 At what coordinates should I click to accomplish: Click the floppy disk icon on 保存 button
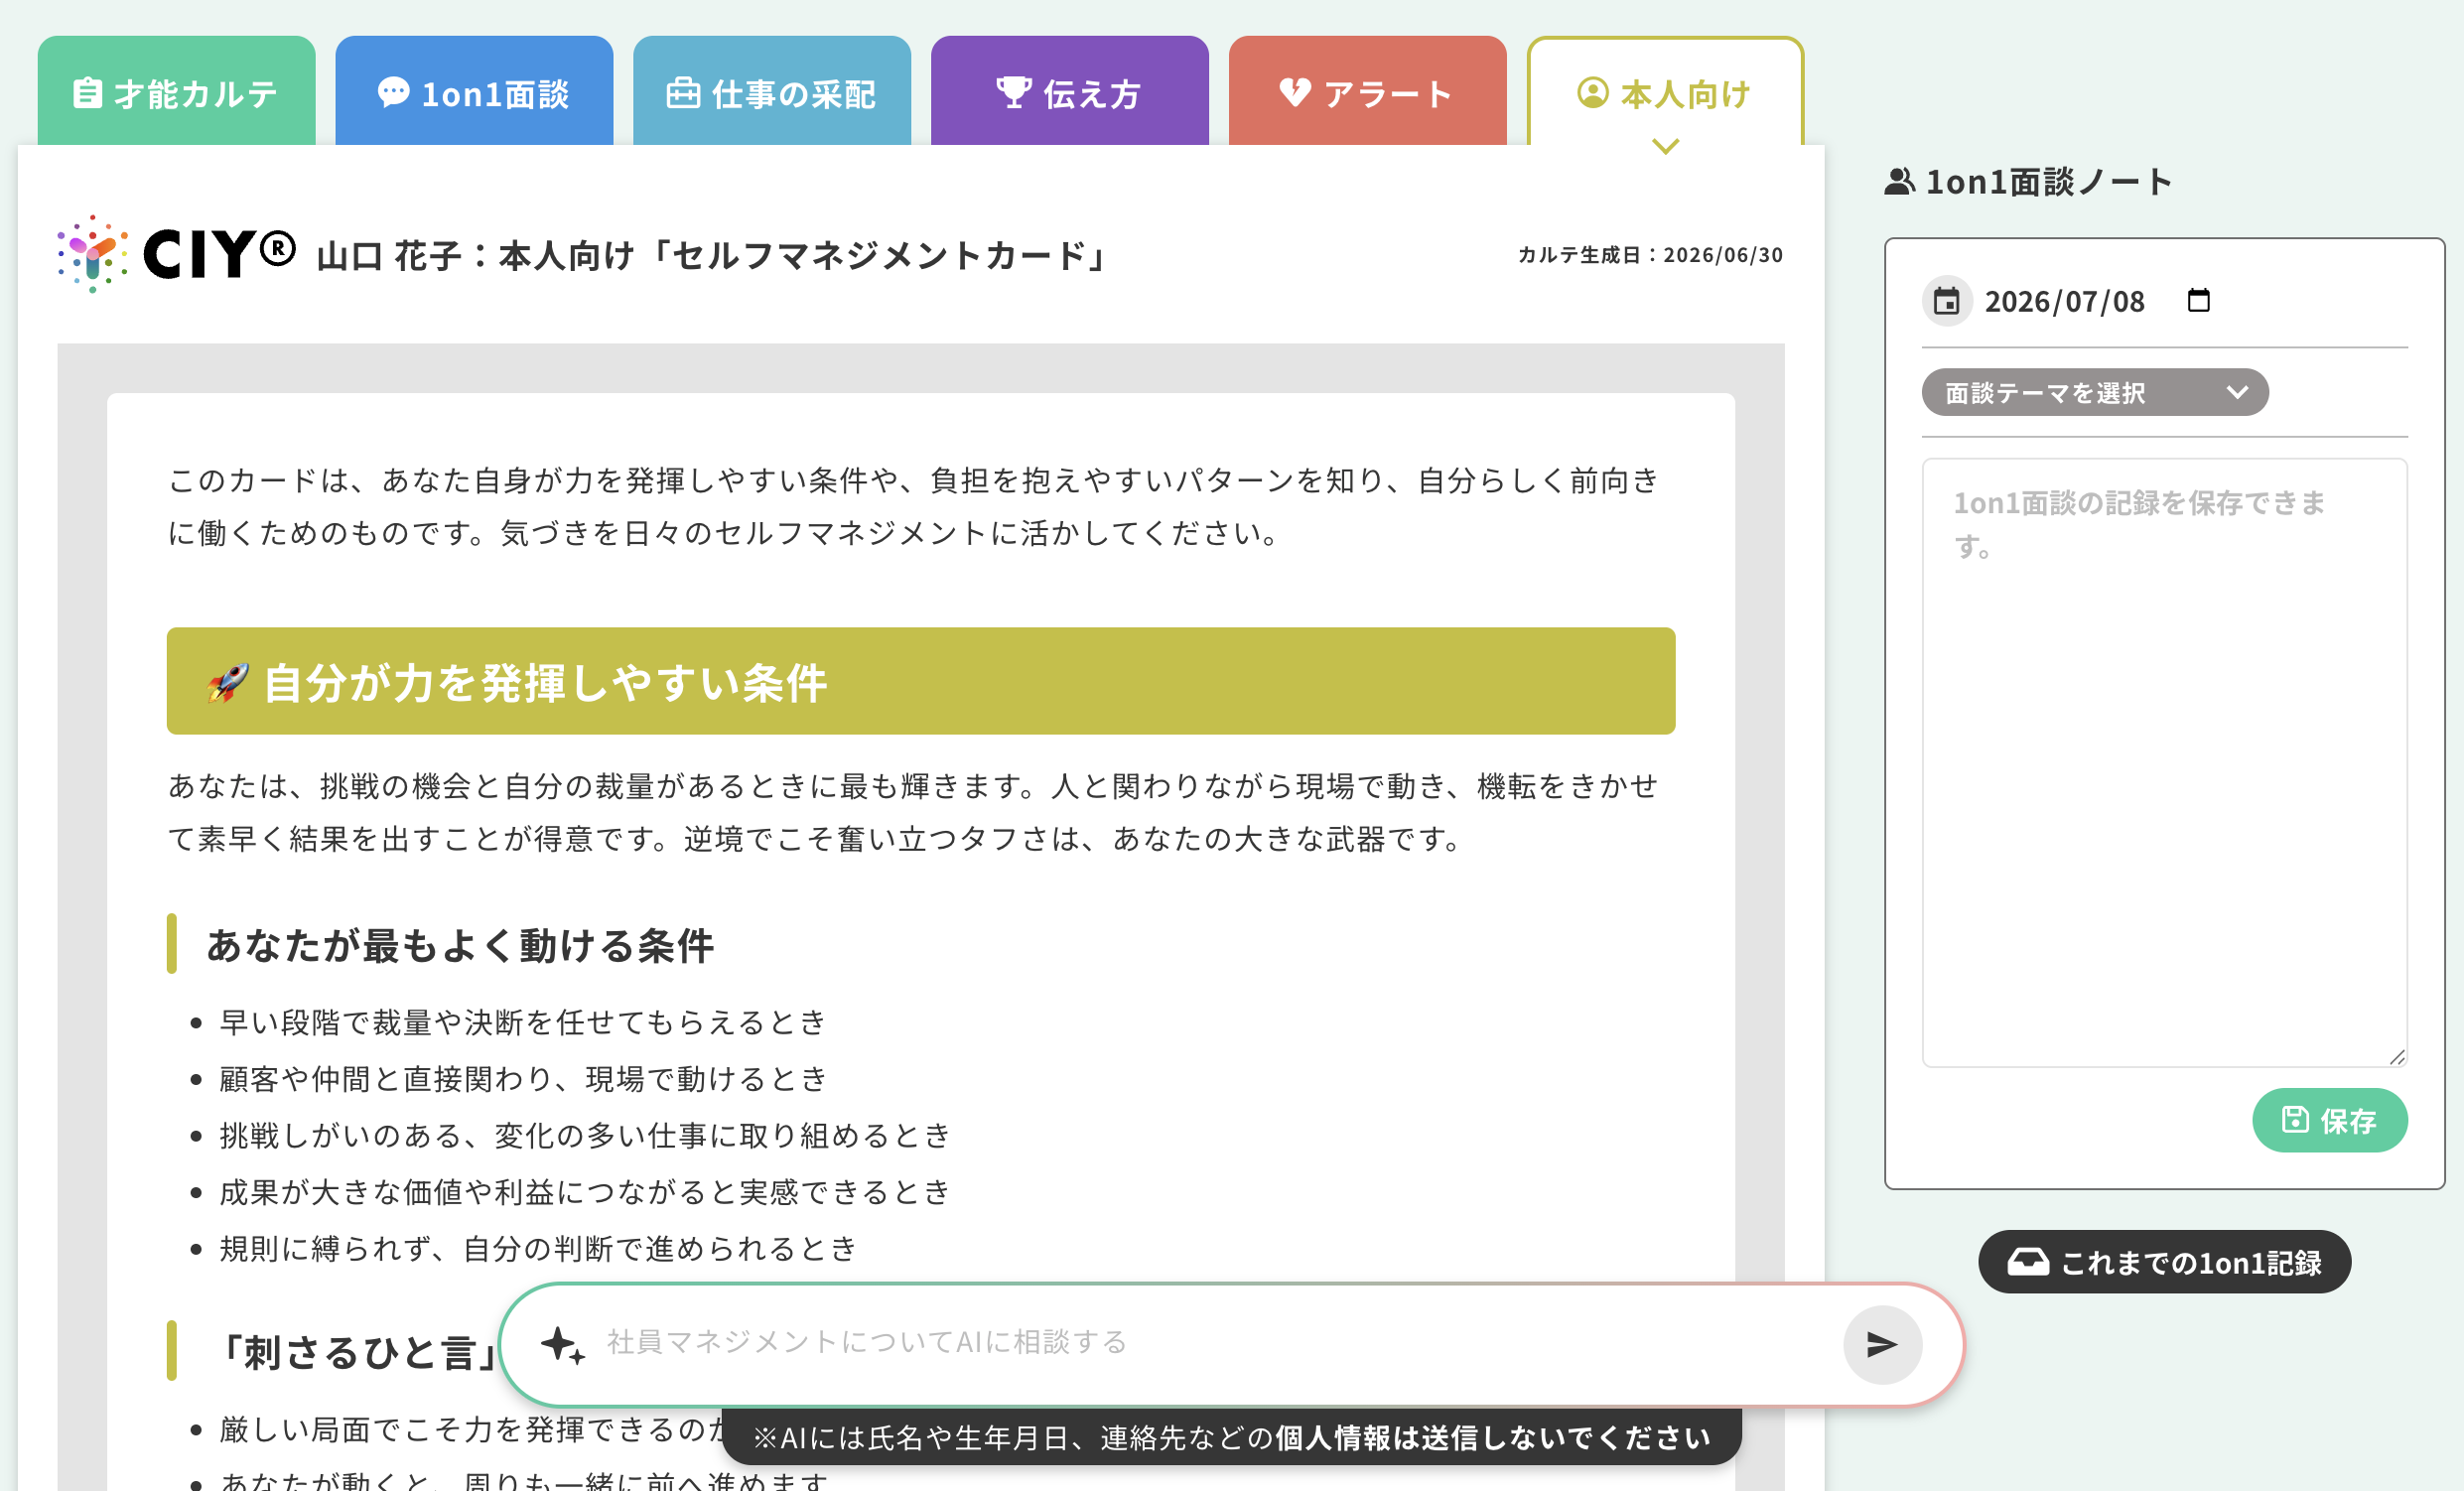click(x=2295, y=1120)
